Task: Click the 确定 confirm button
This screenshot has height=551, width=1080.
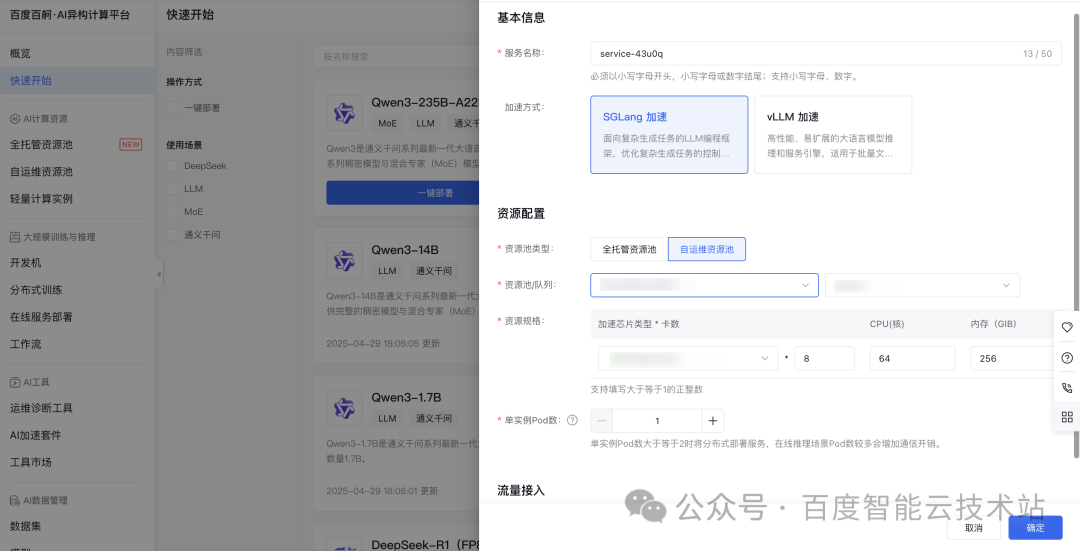Action: (1035, 528)
